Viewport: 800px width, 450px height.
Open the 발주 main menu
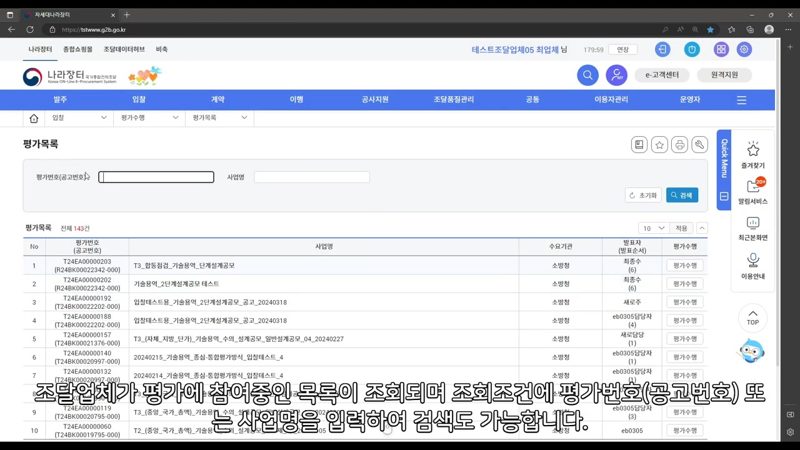[x=60, y=99]
